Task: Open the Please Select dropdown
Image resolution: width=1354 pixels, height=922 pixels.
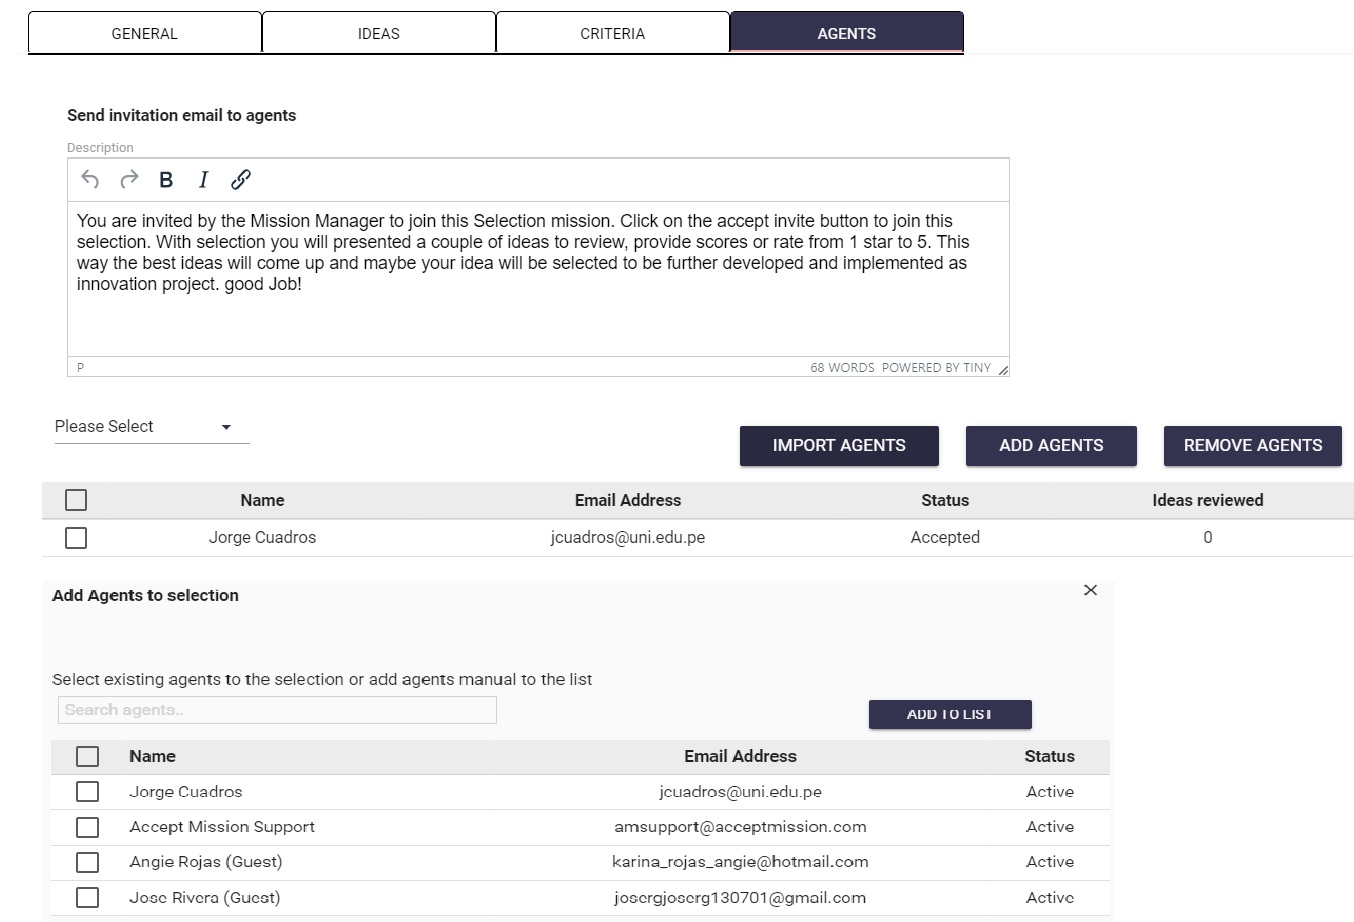Action: pos(150,427)
